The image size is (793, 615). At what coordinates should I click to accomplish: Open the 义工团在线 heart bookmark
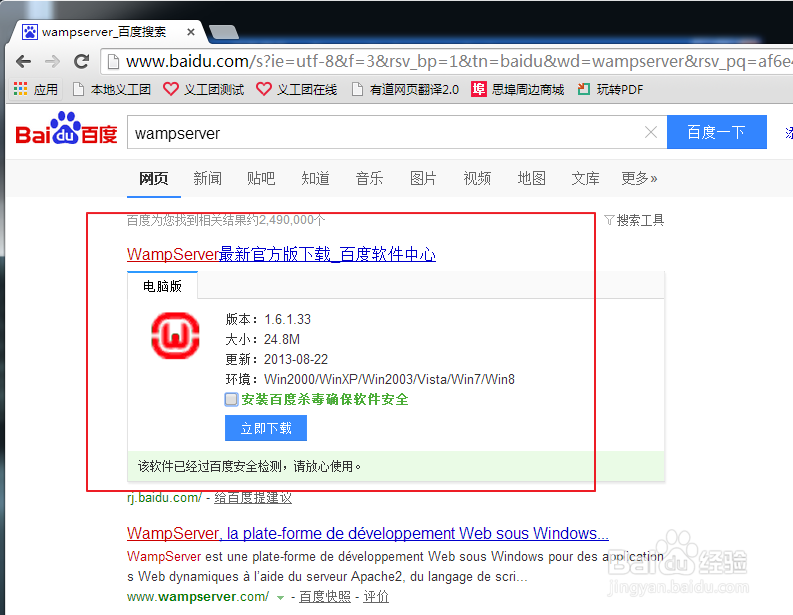pos(296,90)
